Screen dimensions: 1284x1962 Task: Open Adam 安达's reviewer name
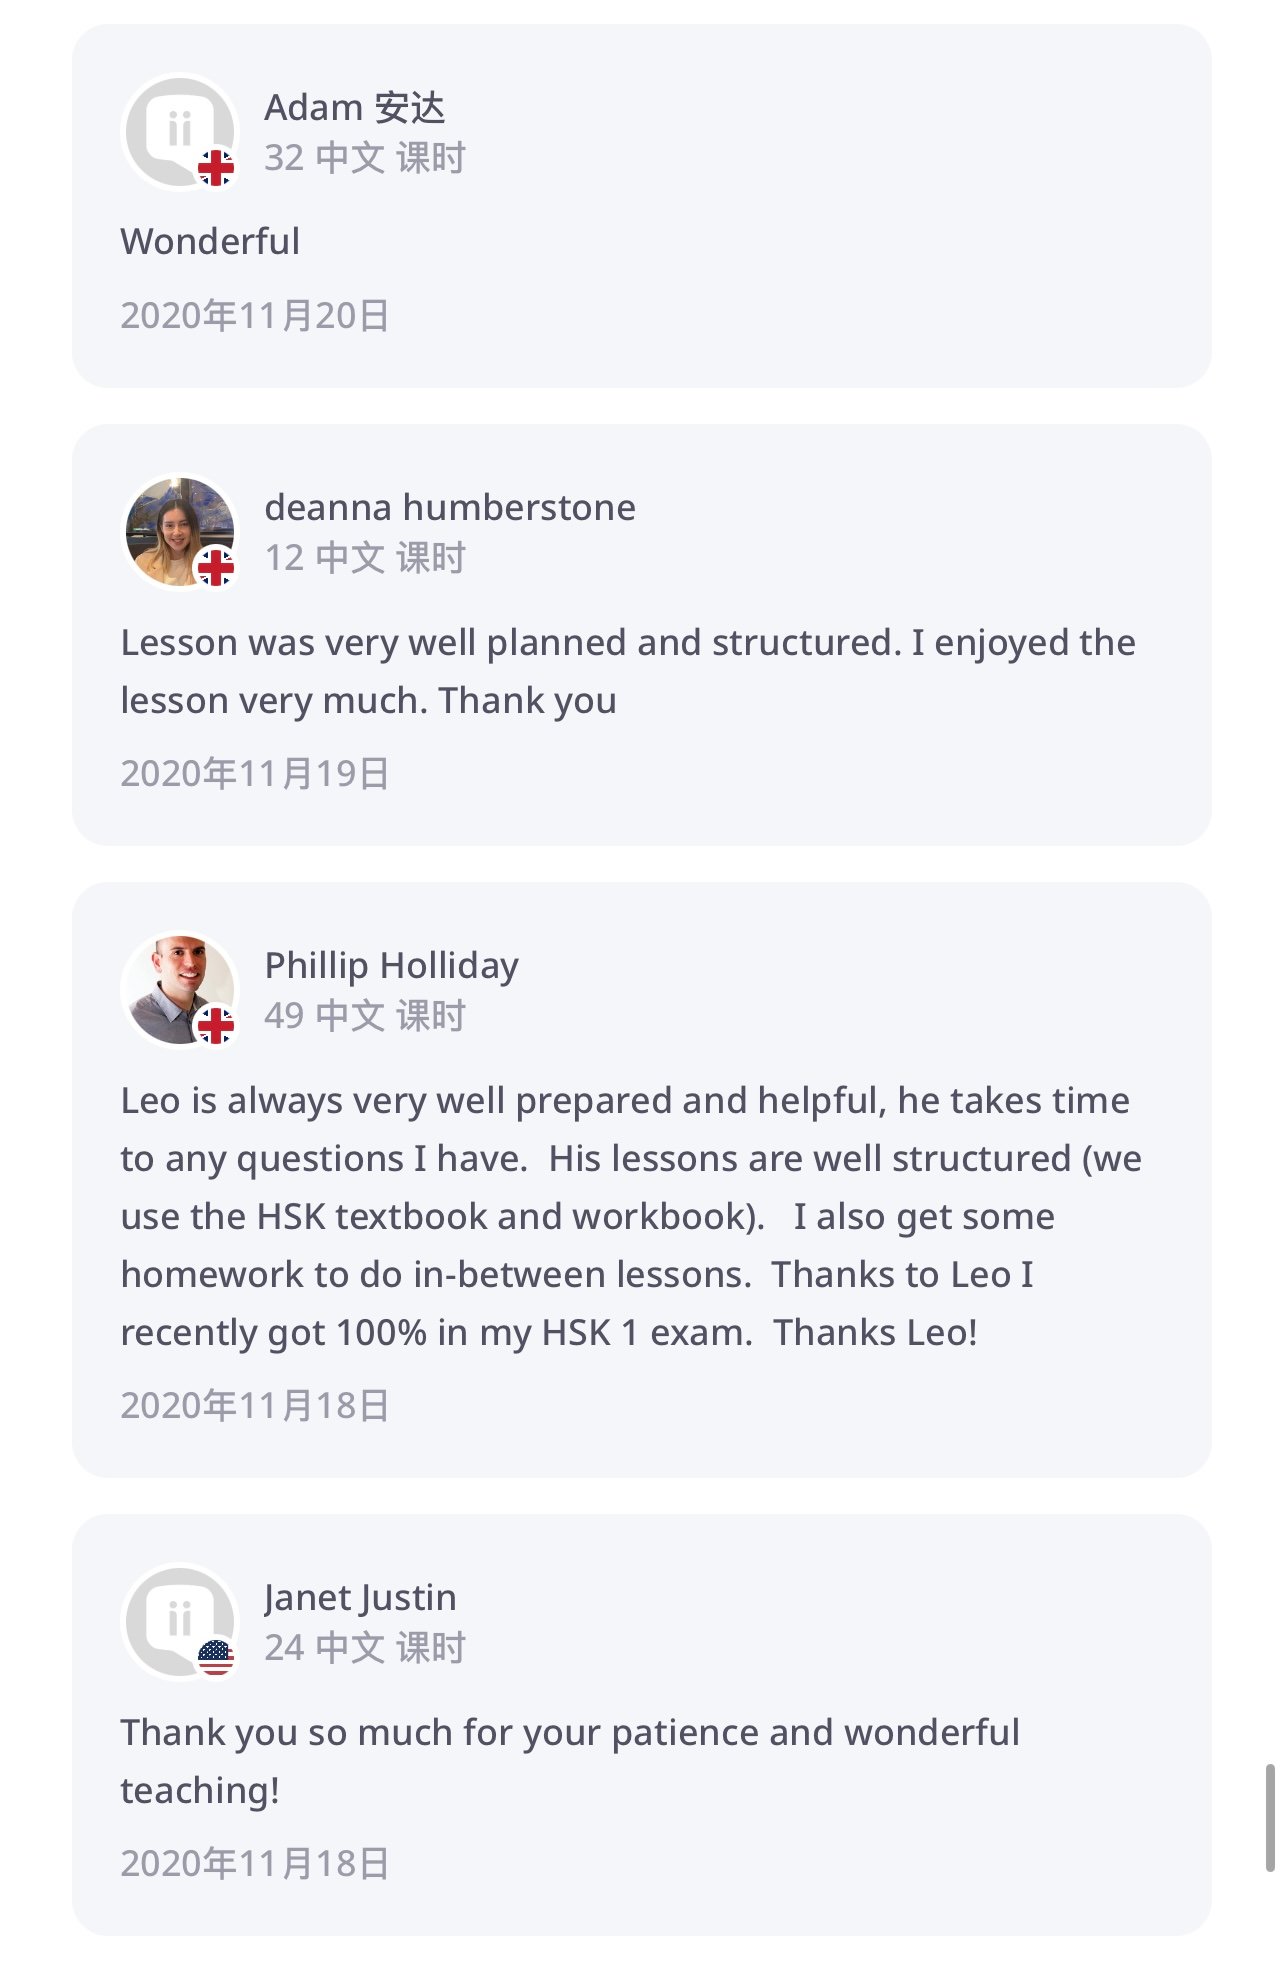[x=354, y=107]
